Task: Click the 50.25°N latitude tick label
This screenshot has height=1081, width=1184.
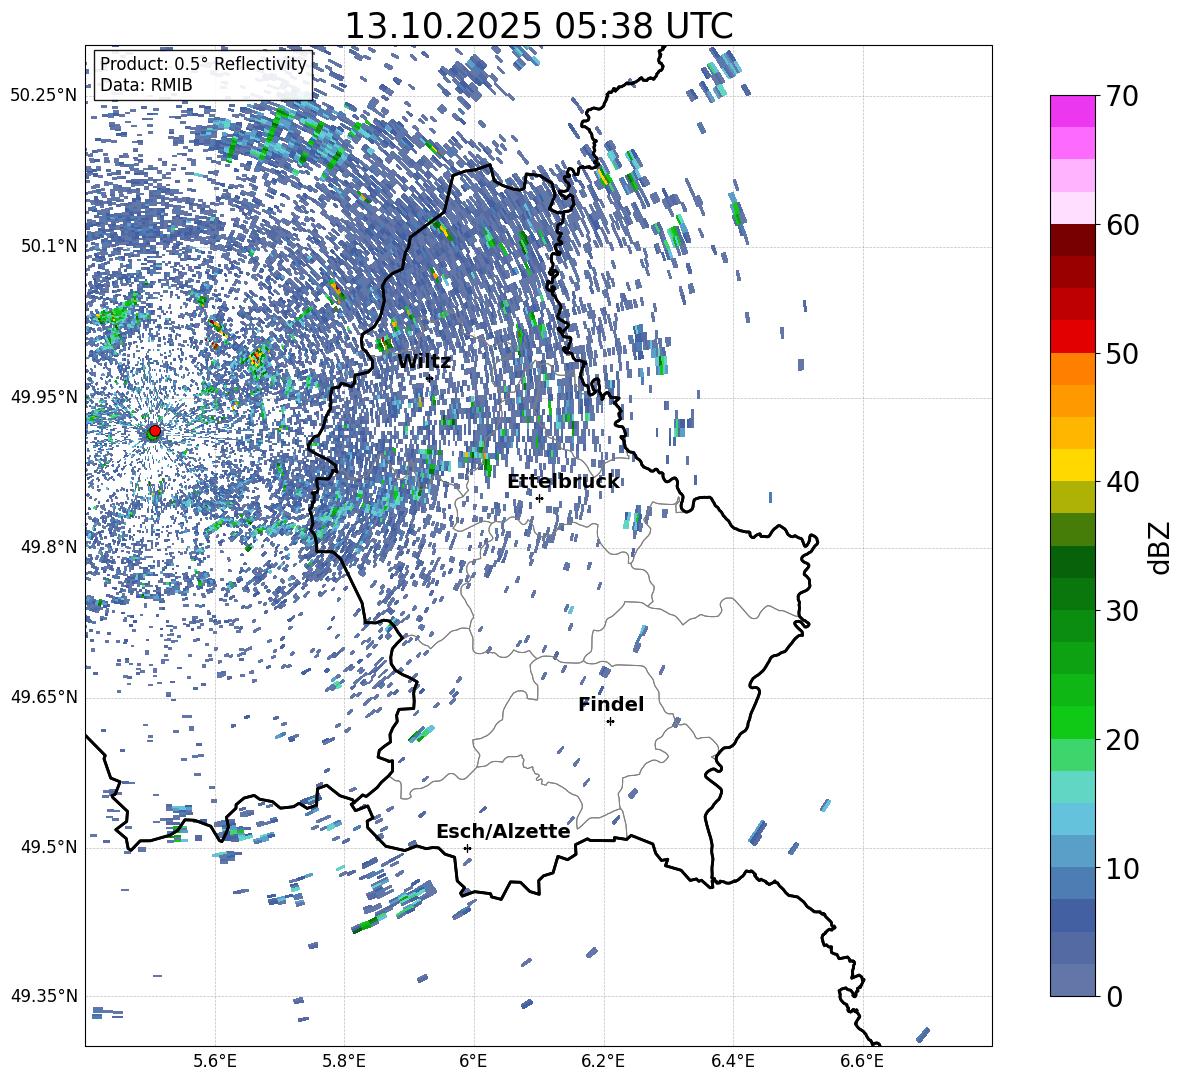Action: pyautogui.click(x=44, y=96)
